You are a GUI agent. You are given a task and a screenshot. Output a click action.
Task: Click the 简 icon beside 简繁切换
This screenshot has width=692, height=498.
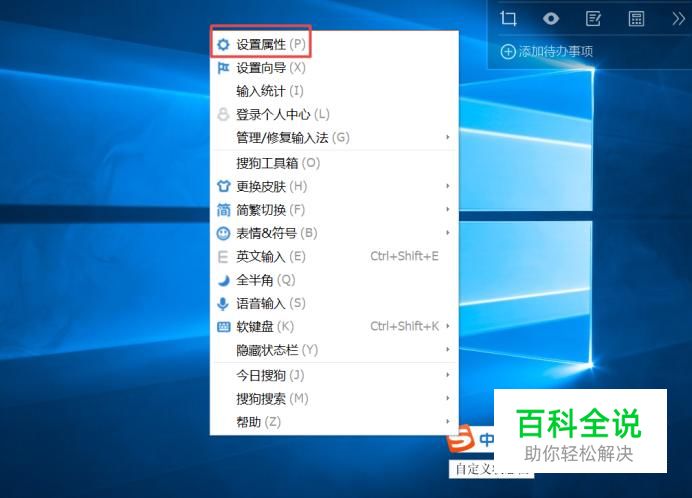click(x=223, y=210)
